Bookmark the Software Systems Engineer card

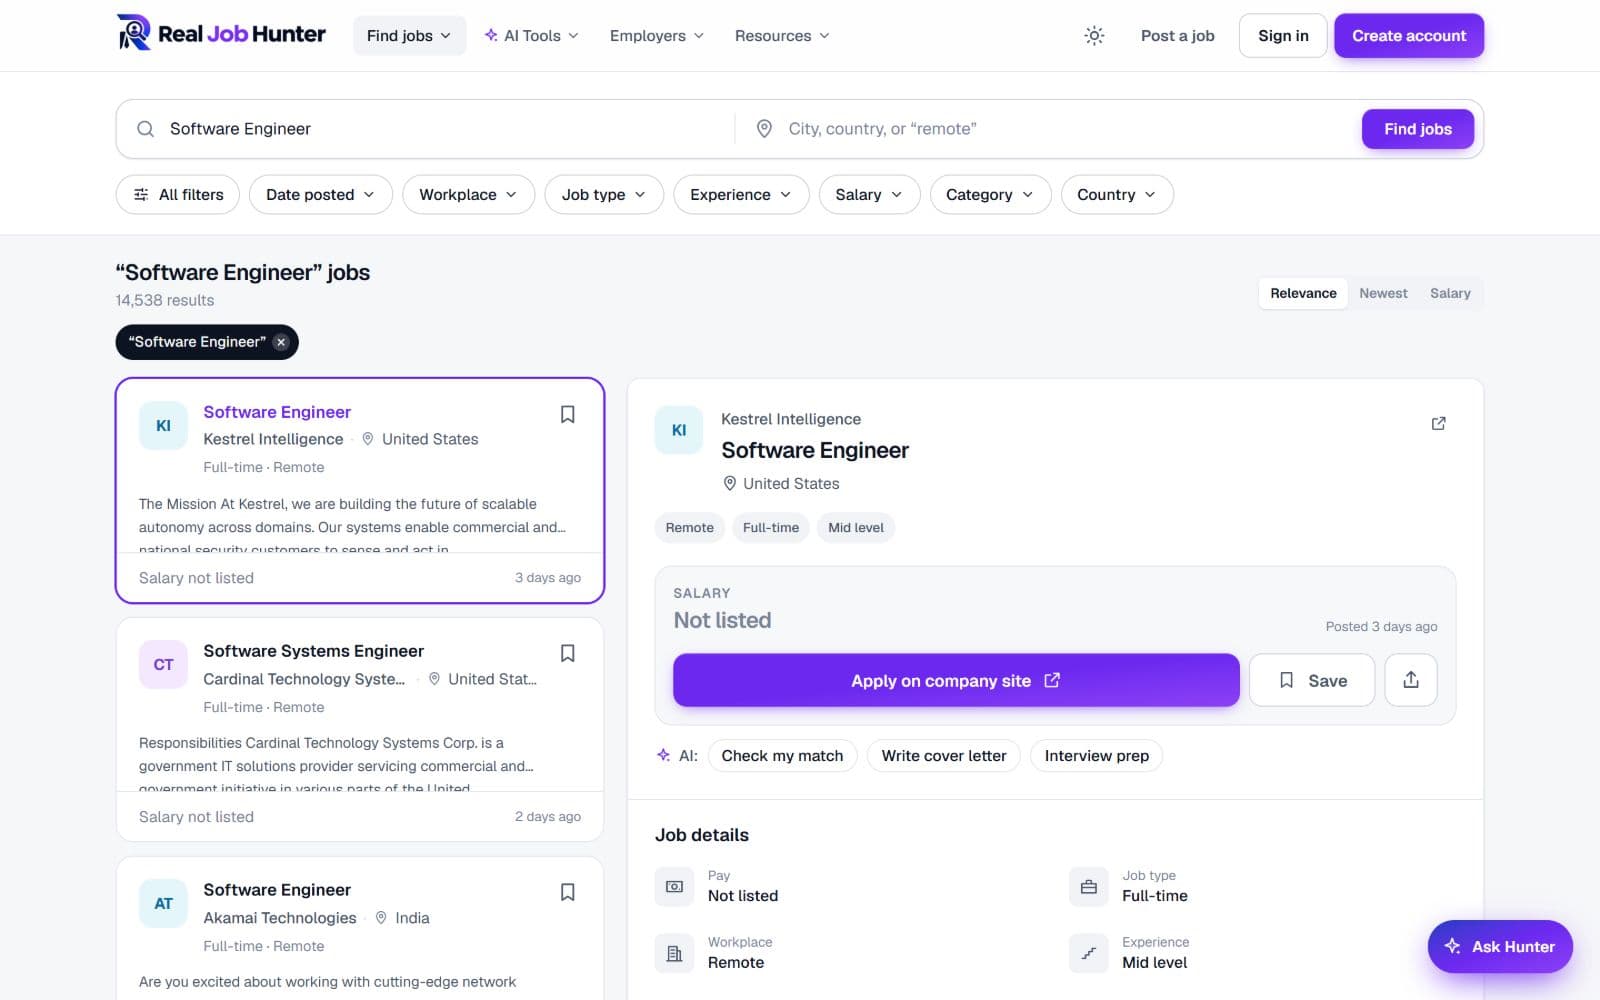(567, 653)
